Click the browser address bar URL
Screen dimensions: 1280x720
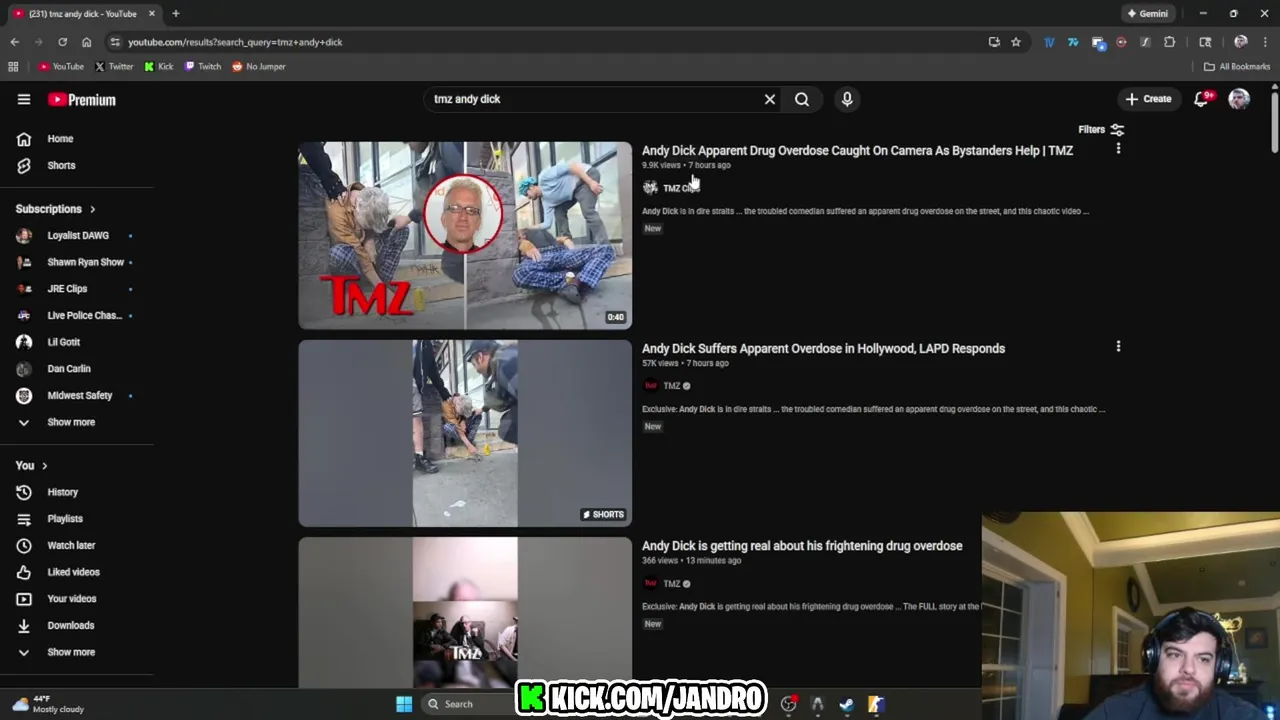pos(235,42)
